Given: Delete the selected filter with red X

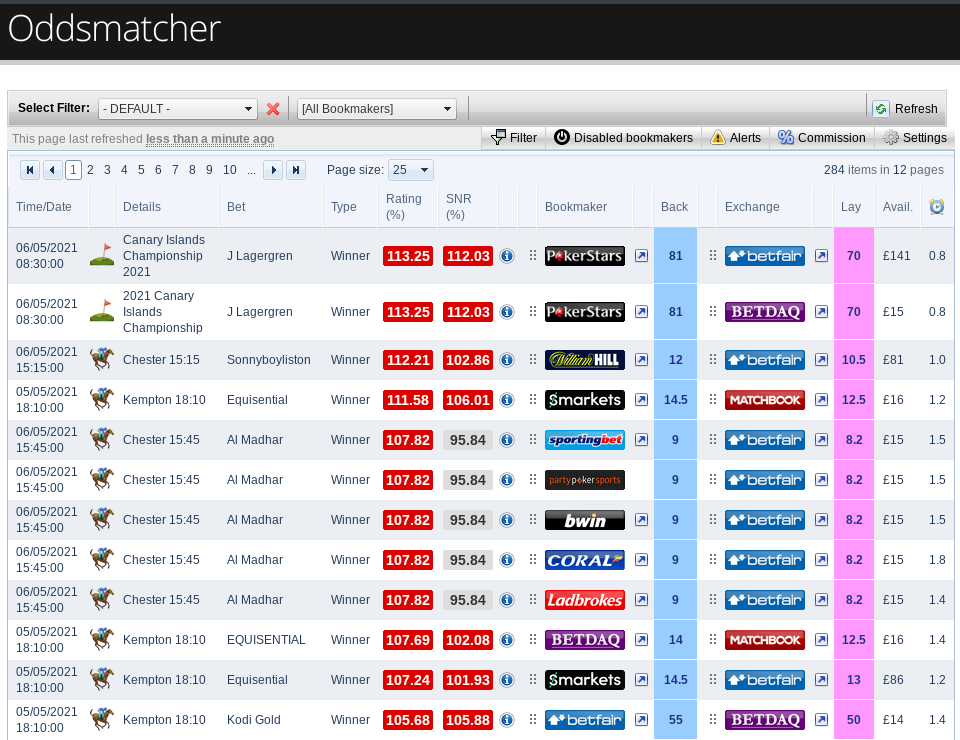Looking at the screenshot, I should 273,109.
